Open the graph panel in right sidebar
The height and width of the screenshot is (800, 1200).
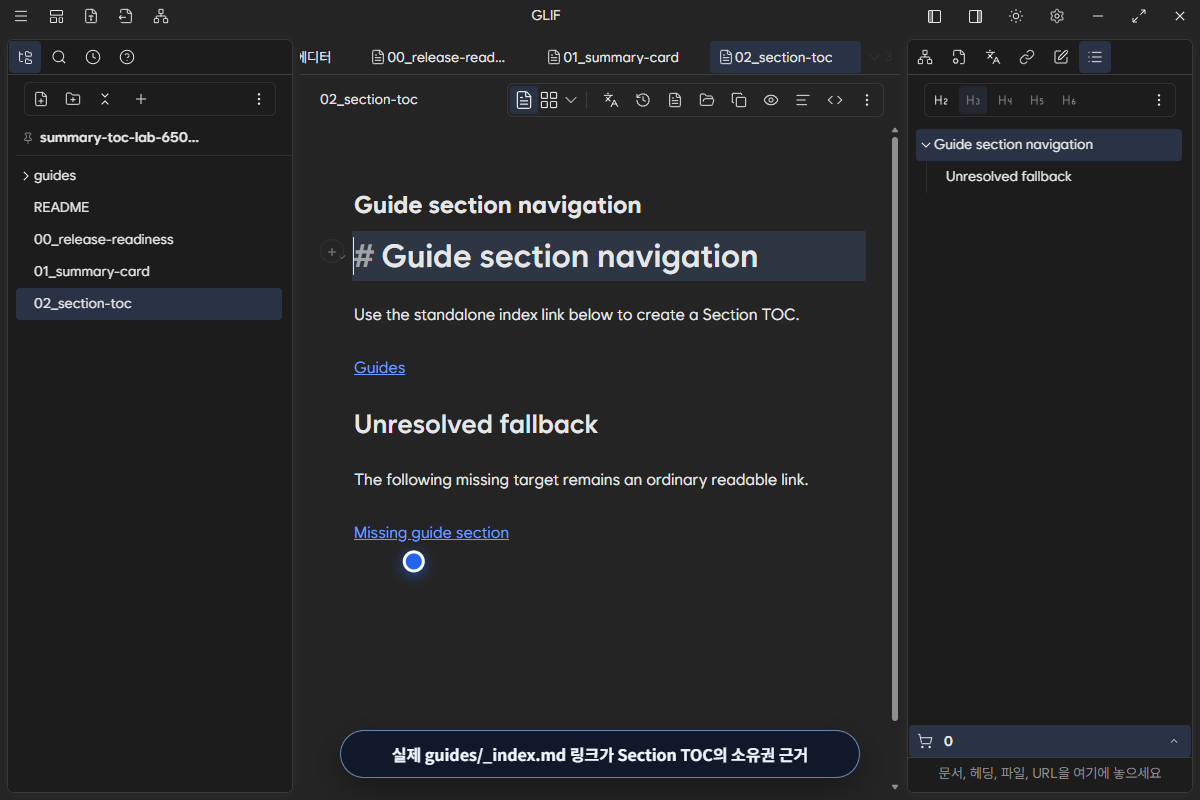(925, 57)
